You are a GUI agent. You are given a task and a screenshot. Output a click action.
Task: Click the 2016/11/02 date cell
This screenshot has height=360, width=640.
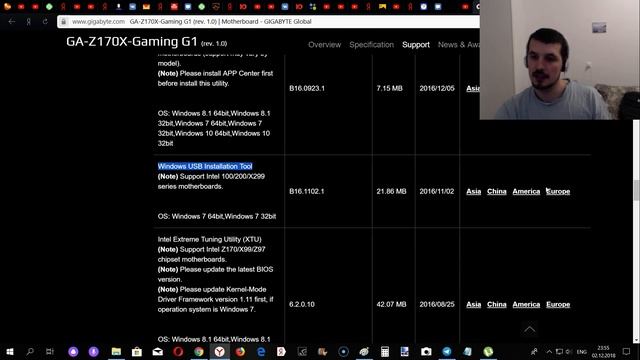[436, 191]
